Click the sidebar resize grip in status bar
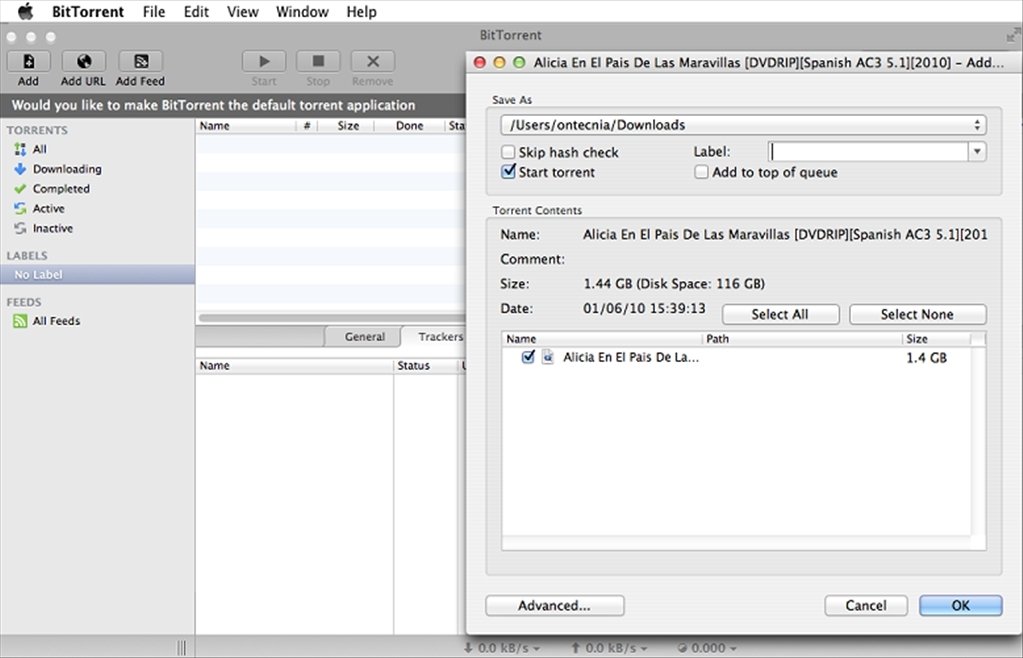 point(181,648)
